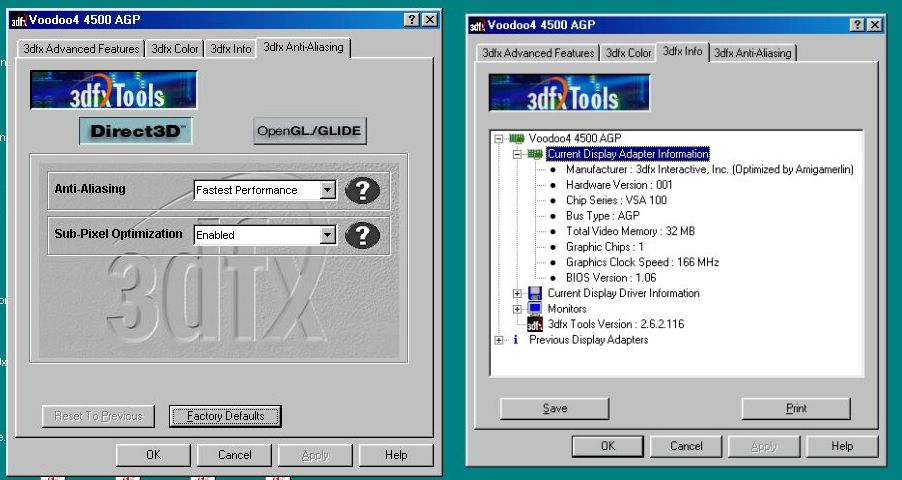The width and height of the screenshot is (902, 480).
Task: Collapse the Voodoo4 4500 AGP root node
Action: click(x=499, y=139)
